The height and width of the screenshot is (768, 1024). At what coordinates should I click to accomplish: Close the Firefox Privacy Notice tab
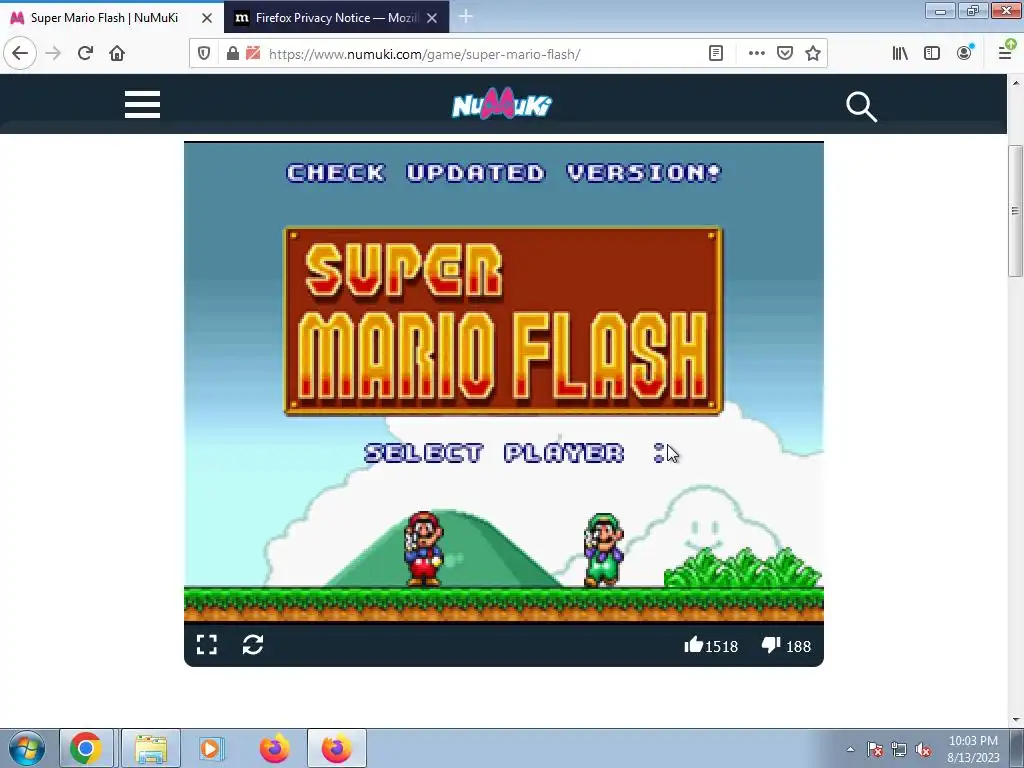(432, 18)
